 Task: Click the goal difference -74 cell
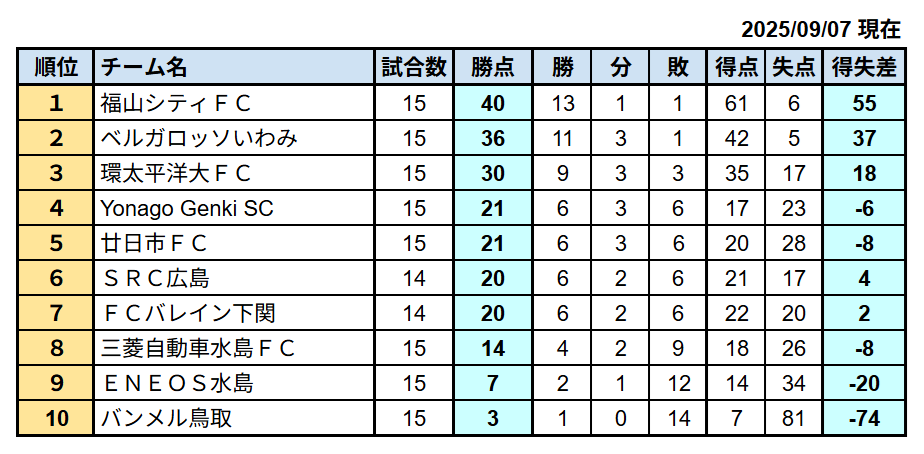point(864,418)
